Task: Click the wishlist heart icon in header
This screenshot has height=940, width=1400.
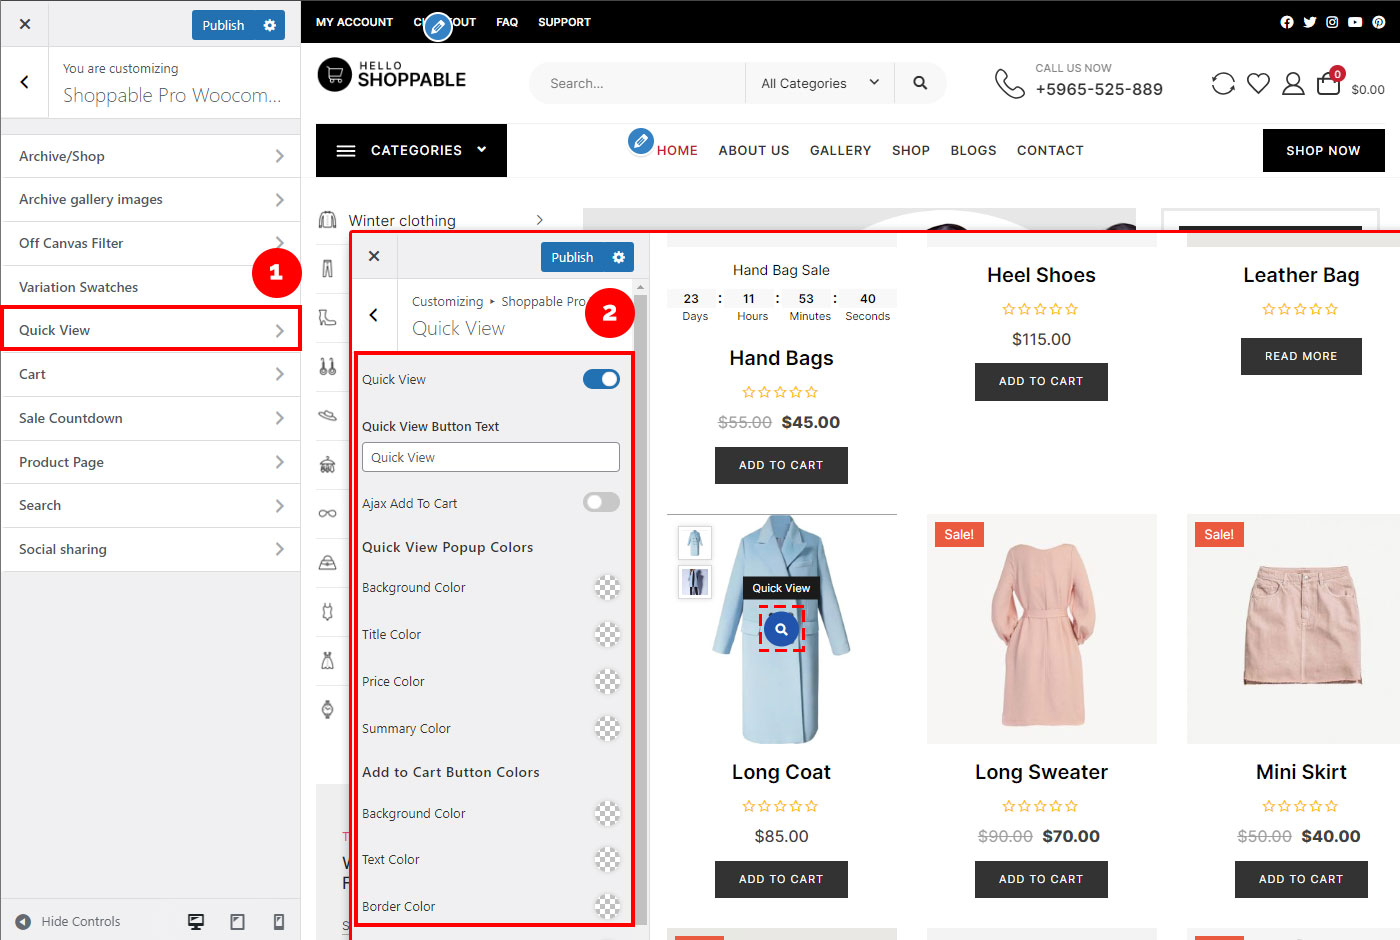Action: pos(1258,83)
